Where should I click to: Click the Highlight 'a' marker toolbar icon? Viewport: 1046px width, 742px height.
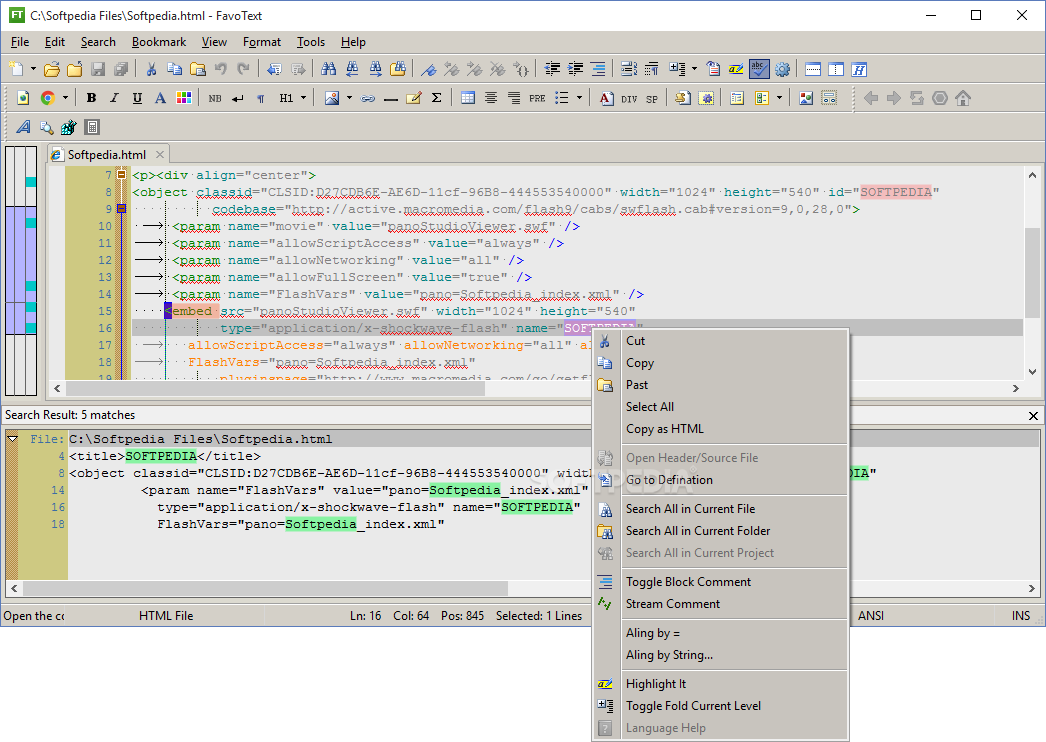pyautogui.click(x=736, y=69)
